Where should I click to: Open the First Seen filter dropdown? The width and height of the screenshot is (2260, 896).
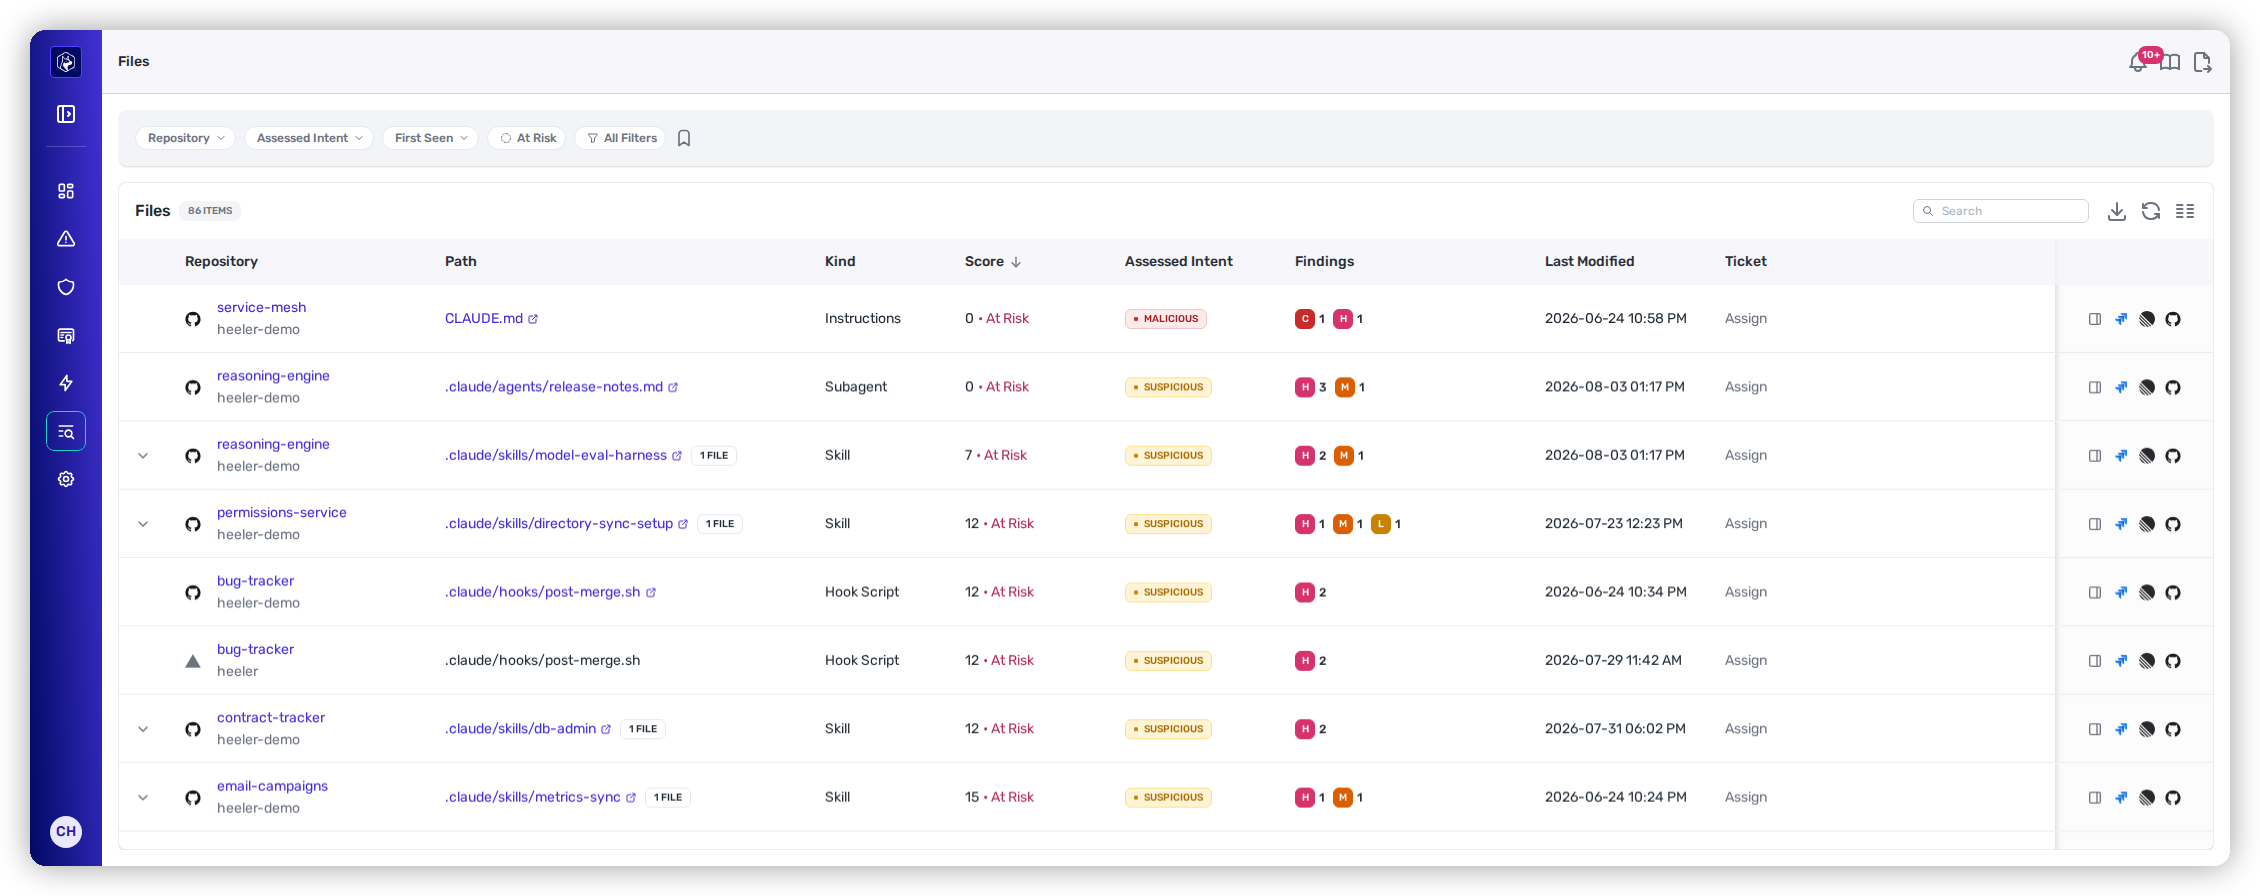pyautogui.click(x=430, y=138)
